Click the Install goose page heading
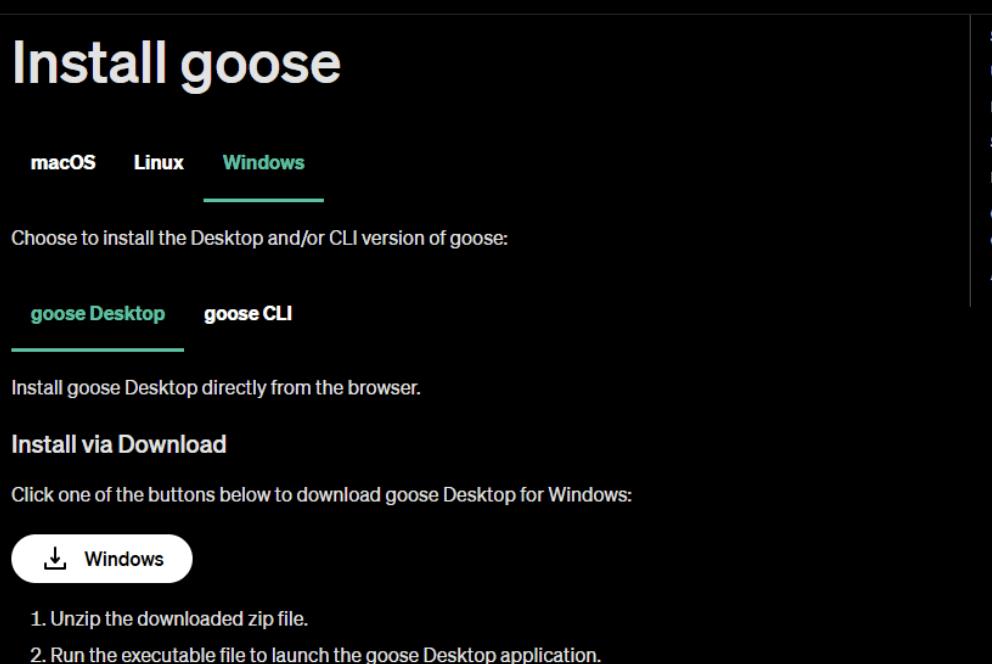This screenshot has width=992, height=664. point(176,62)
